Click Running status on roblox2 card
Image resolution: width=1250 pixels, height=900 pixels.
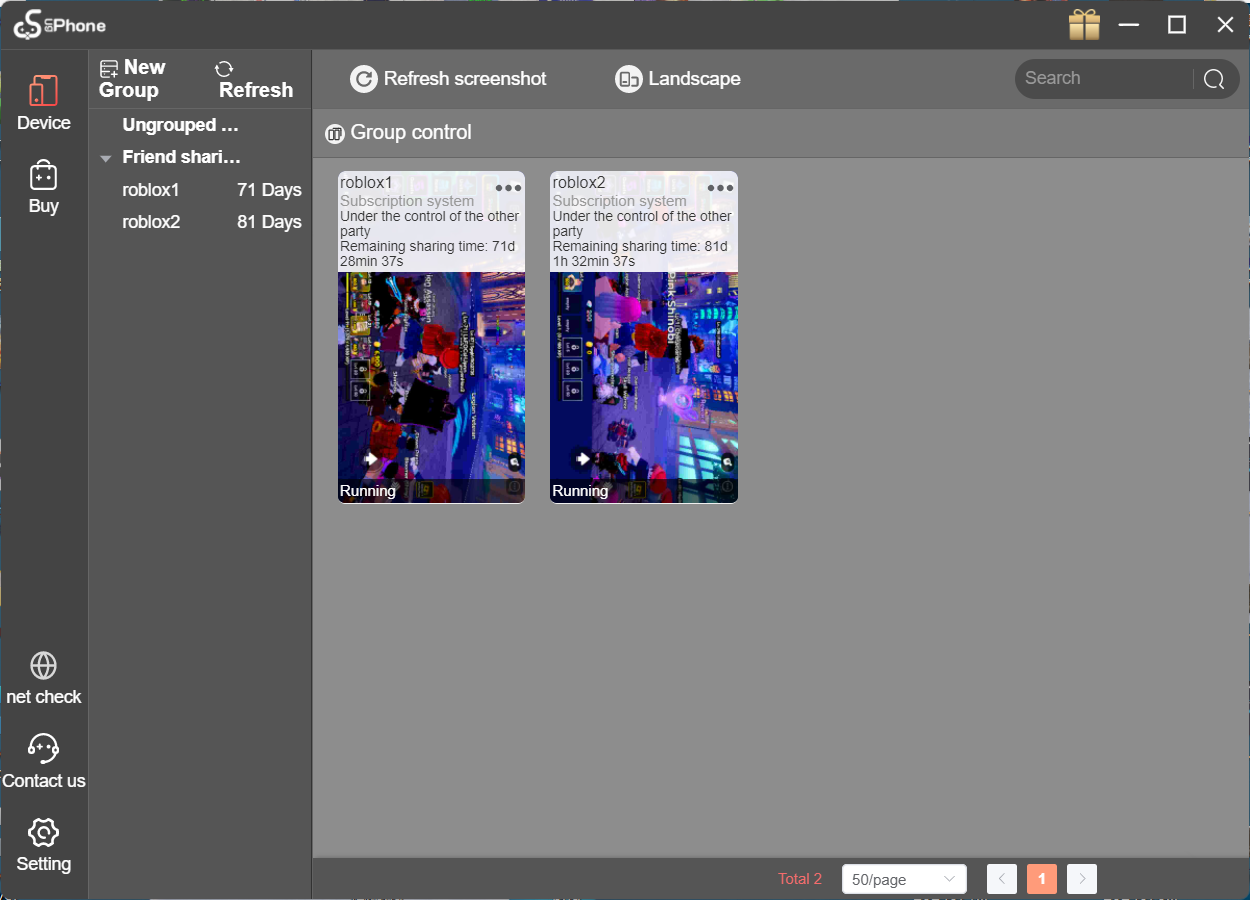[x=580, y=491]
